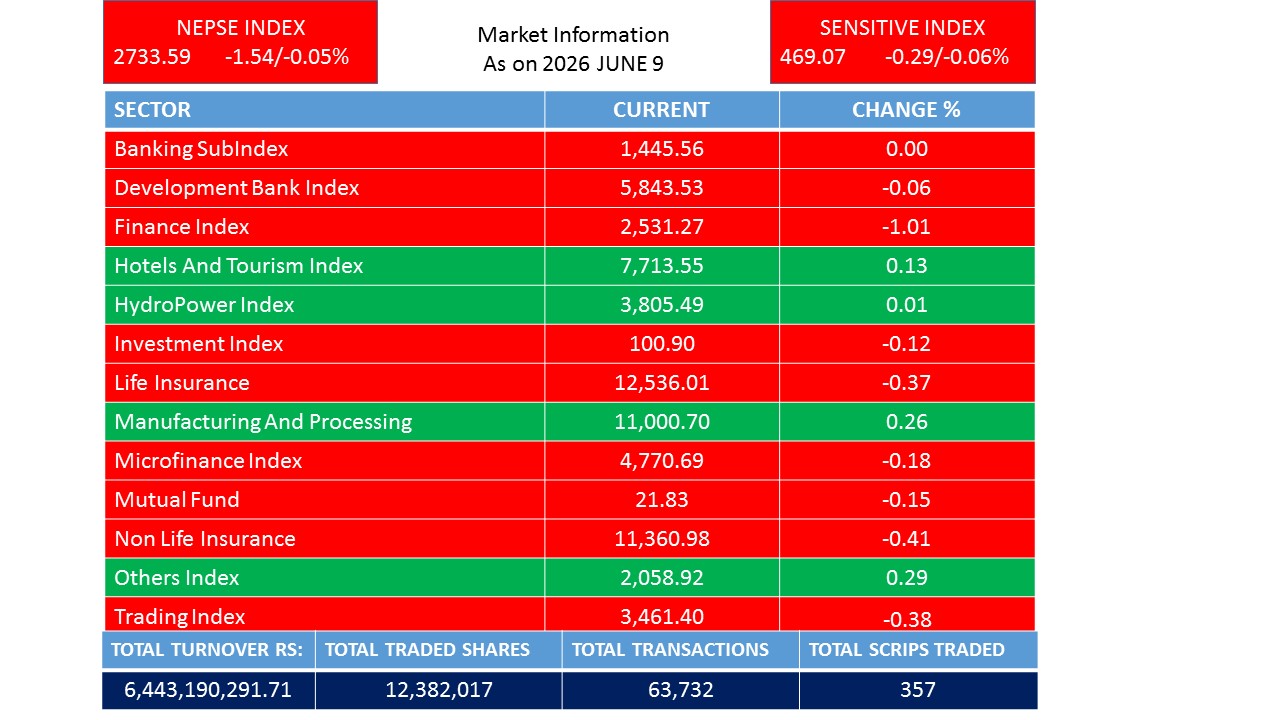1280x720 pixels.
Task: Click HydroPower Index current value 3,805.49
Action: coord(662,305)
